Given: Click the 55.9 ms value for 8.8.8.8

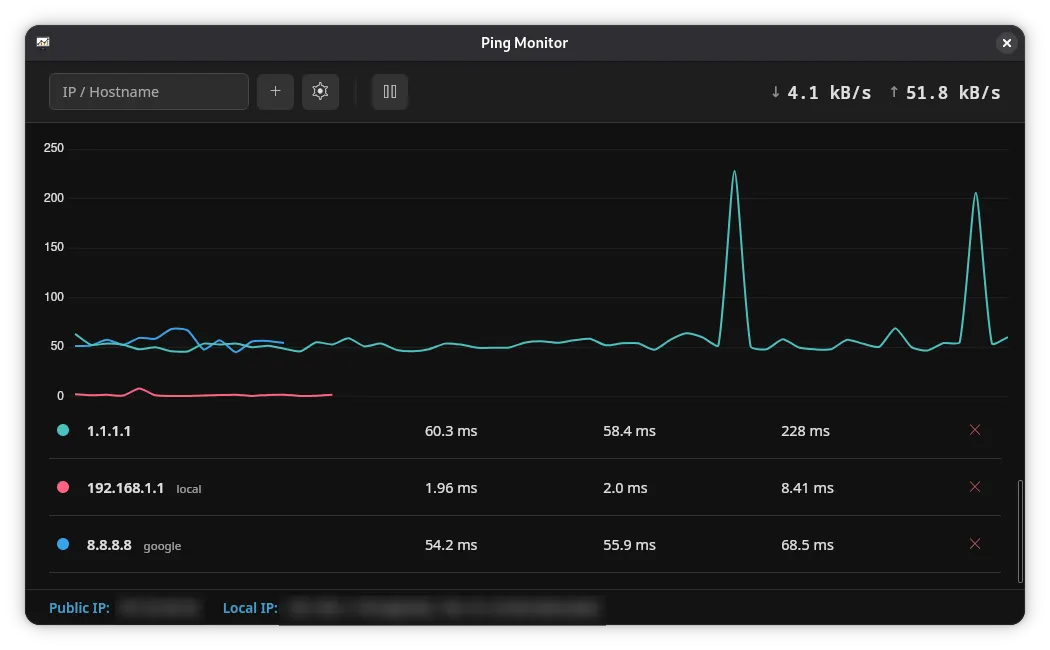Looking at the screenshot, I should [629, 545].
